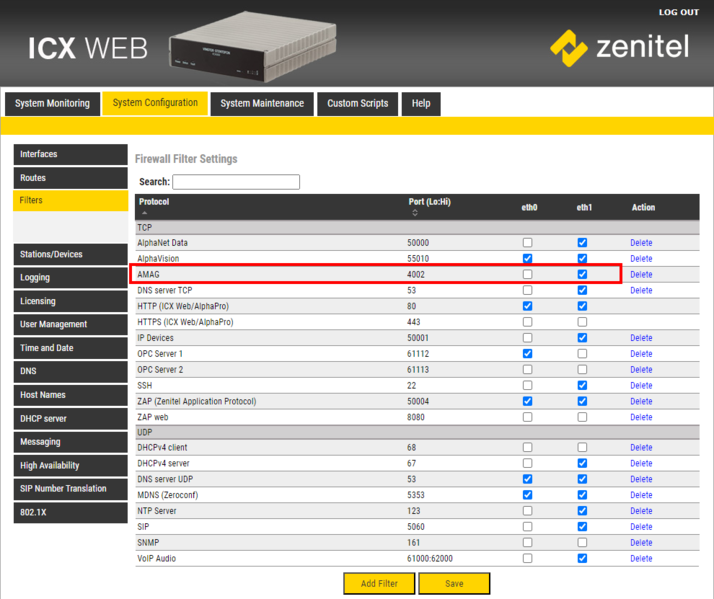Click the Add Filter button

click(379, 584)
